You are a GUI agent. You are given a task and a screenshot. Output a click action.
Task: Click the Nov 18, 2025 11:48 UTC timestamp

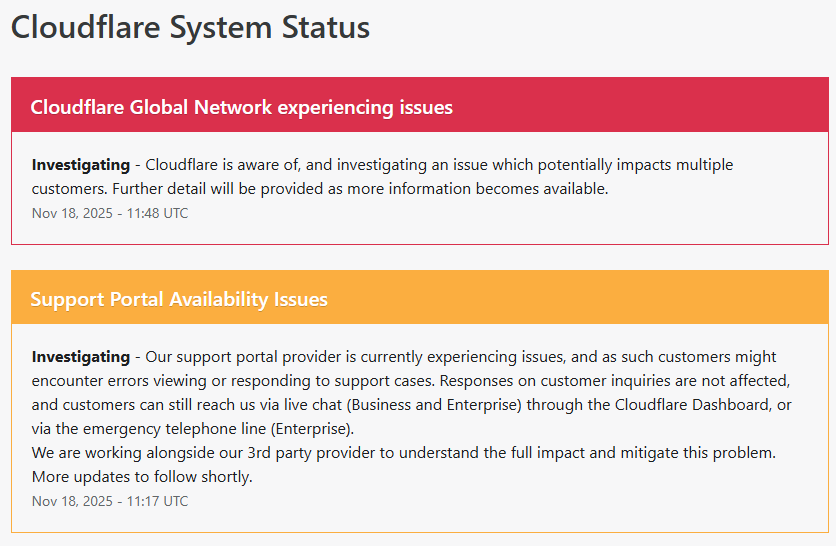coord(110,213)
